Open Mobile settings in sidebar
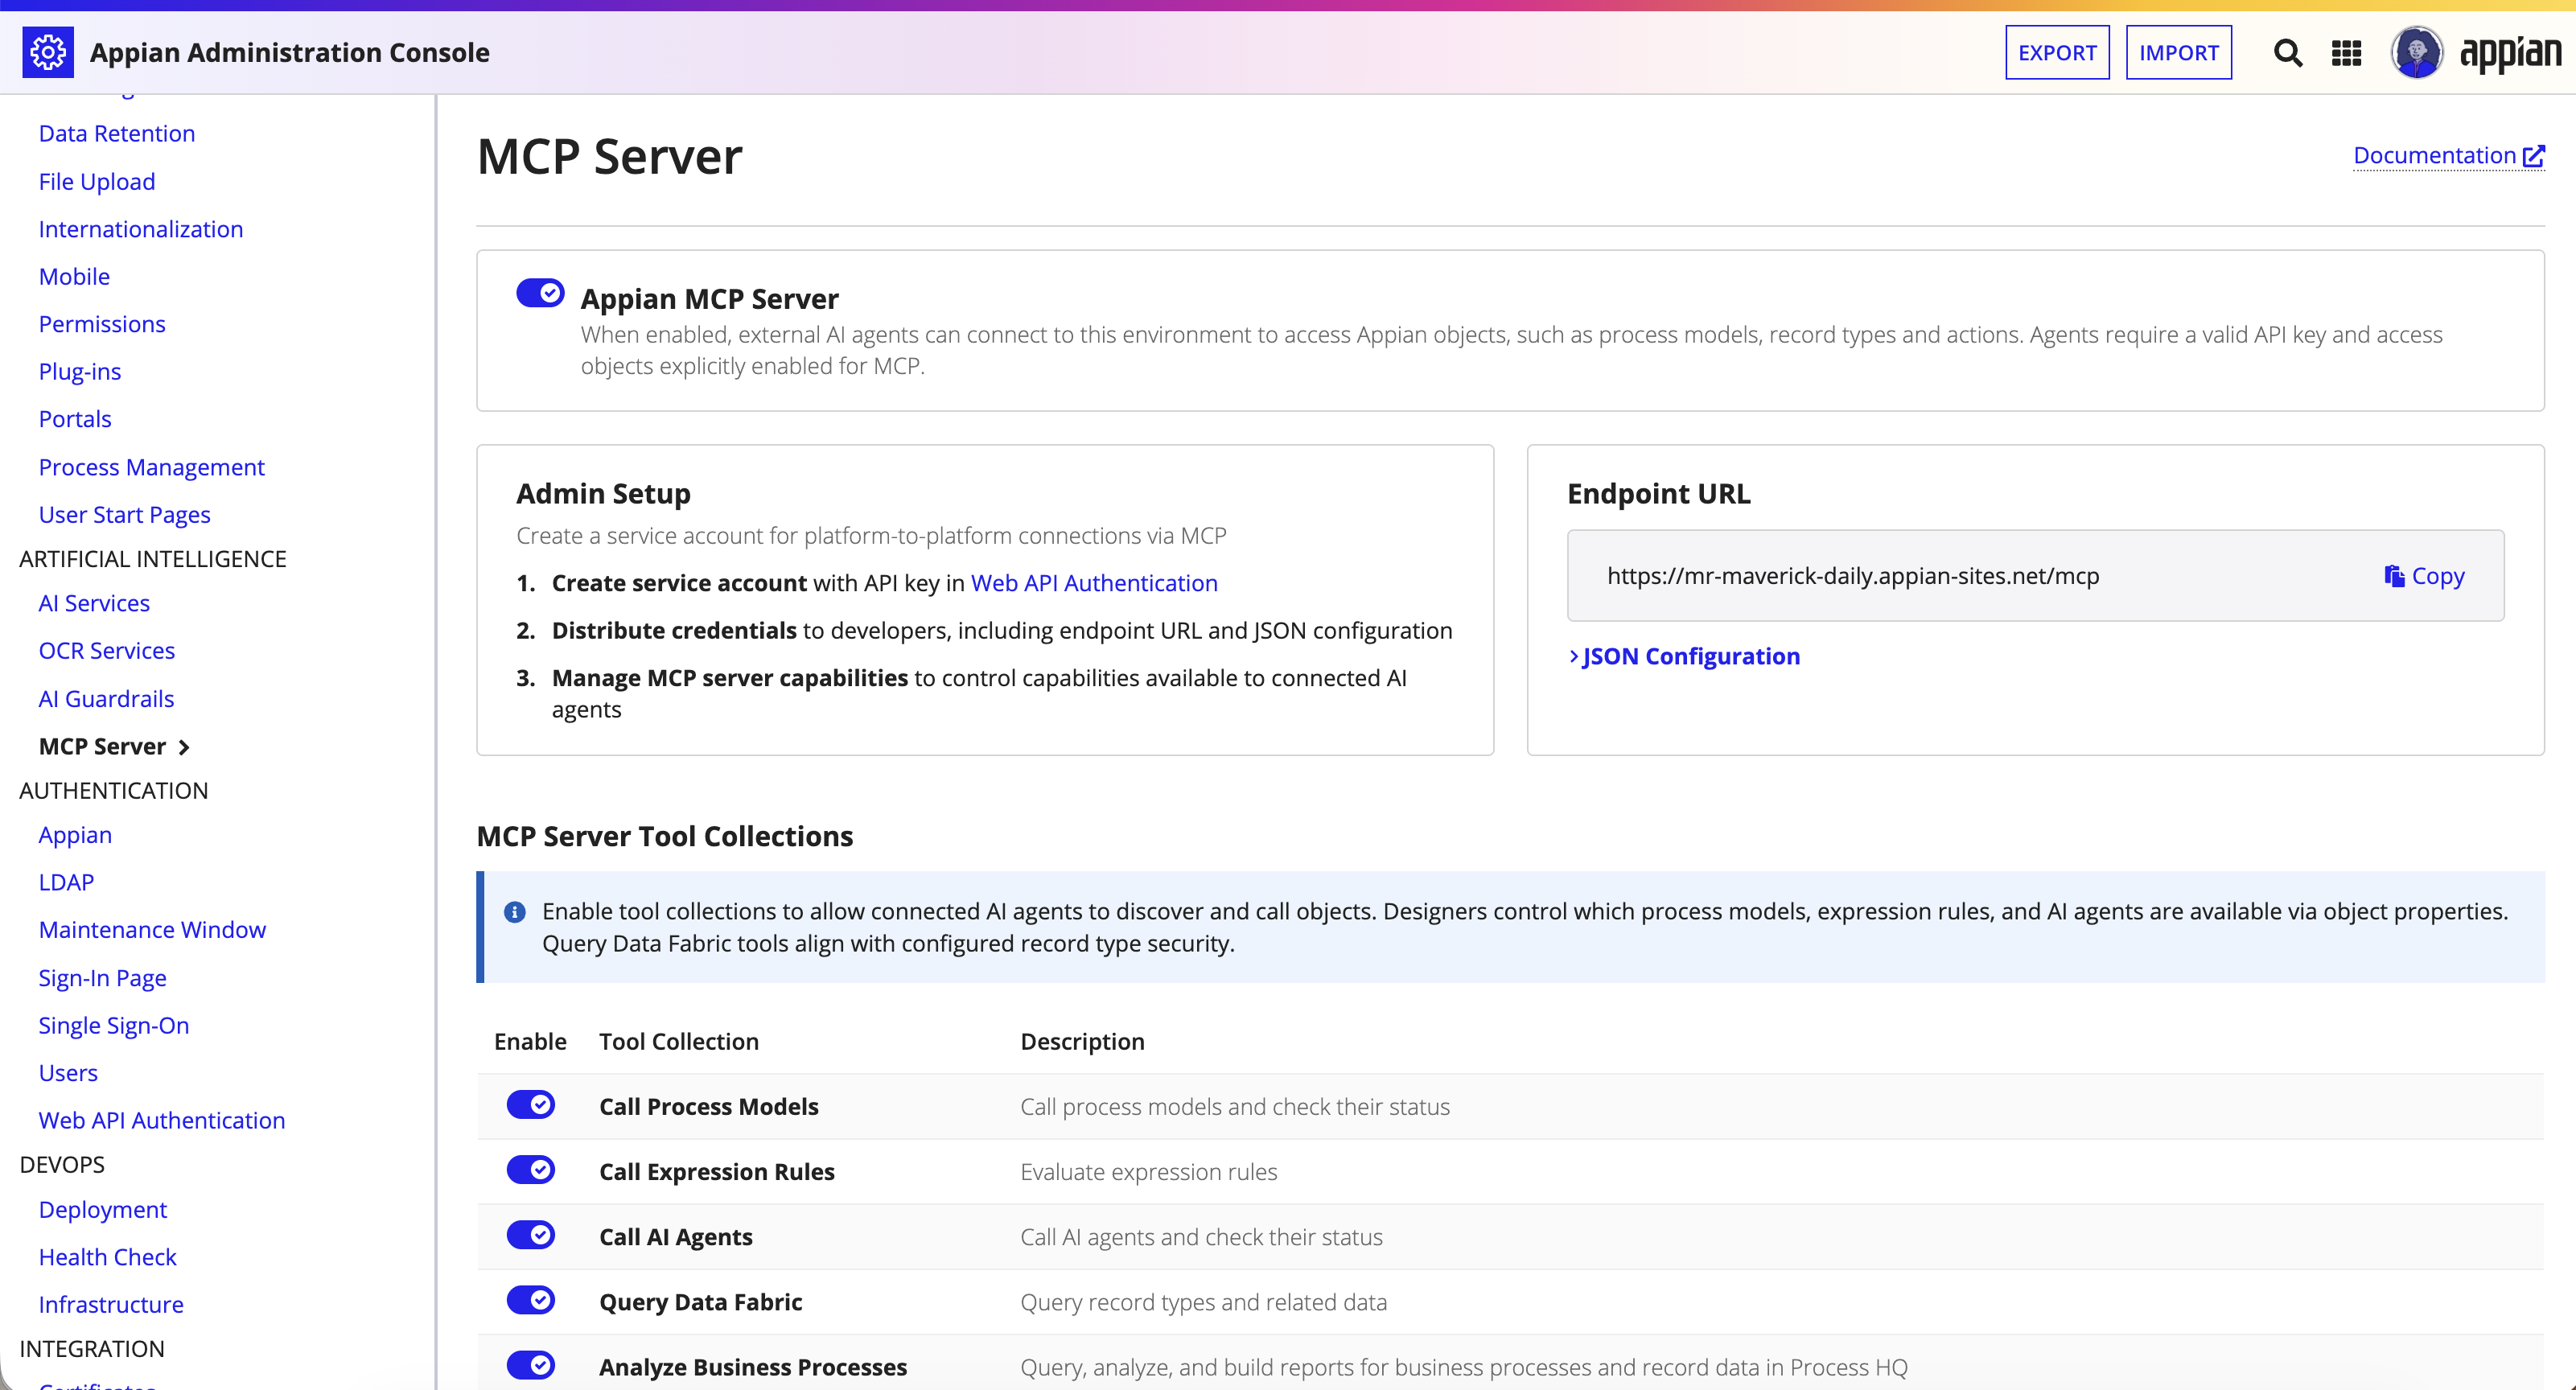The height and width of the screenshot is (1390, 2576). pyautogui.click(x=74, y=277)
